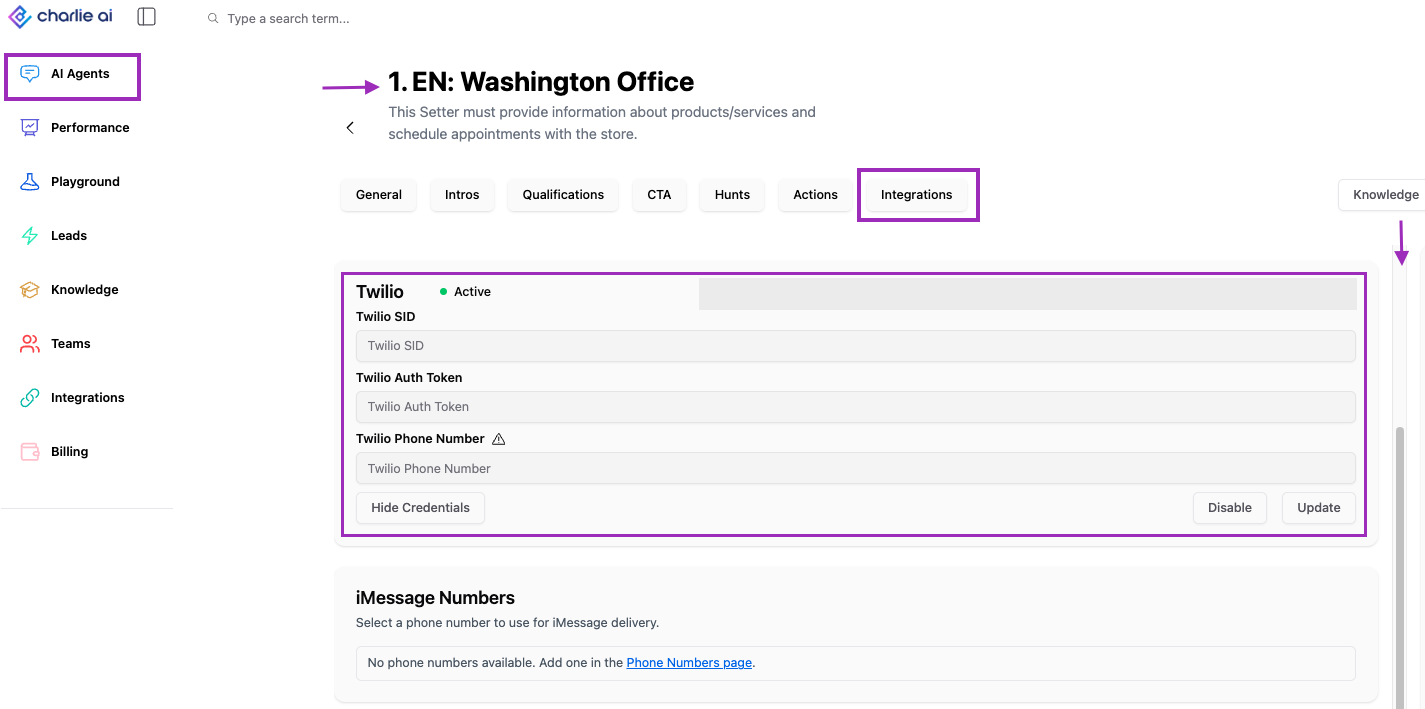The height and width of the screenshot is (709, 1425).
Task: Click the 'Twilio Auth Token' label
Action: coord(409,378)
